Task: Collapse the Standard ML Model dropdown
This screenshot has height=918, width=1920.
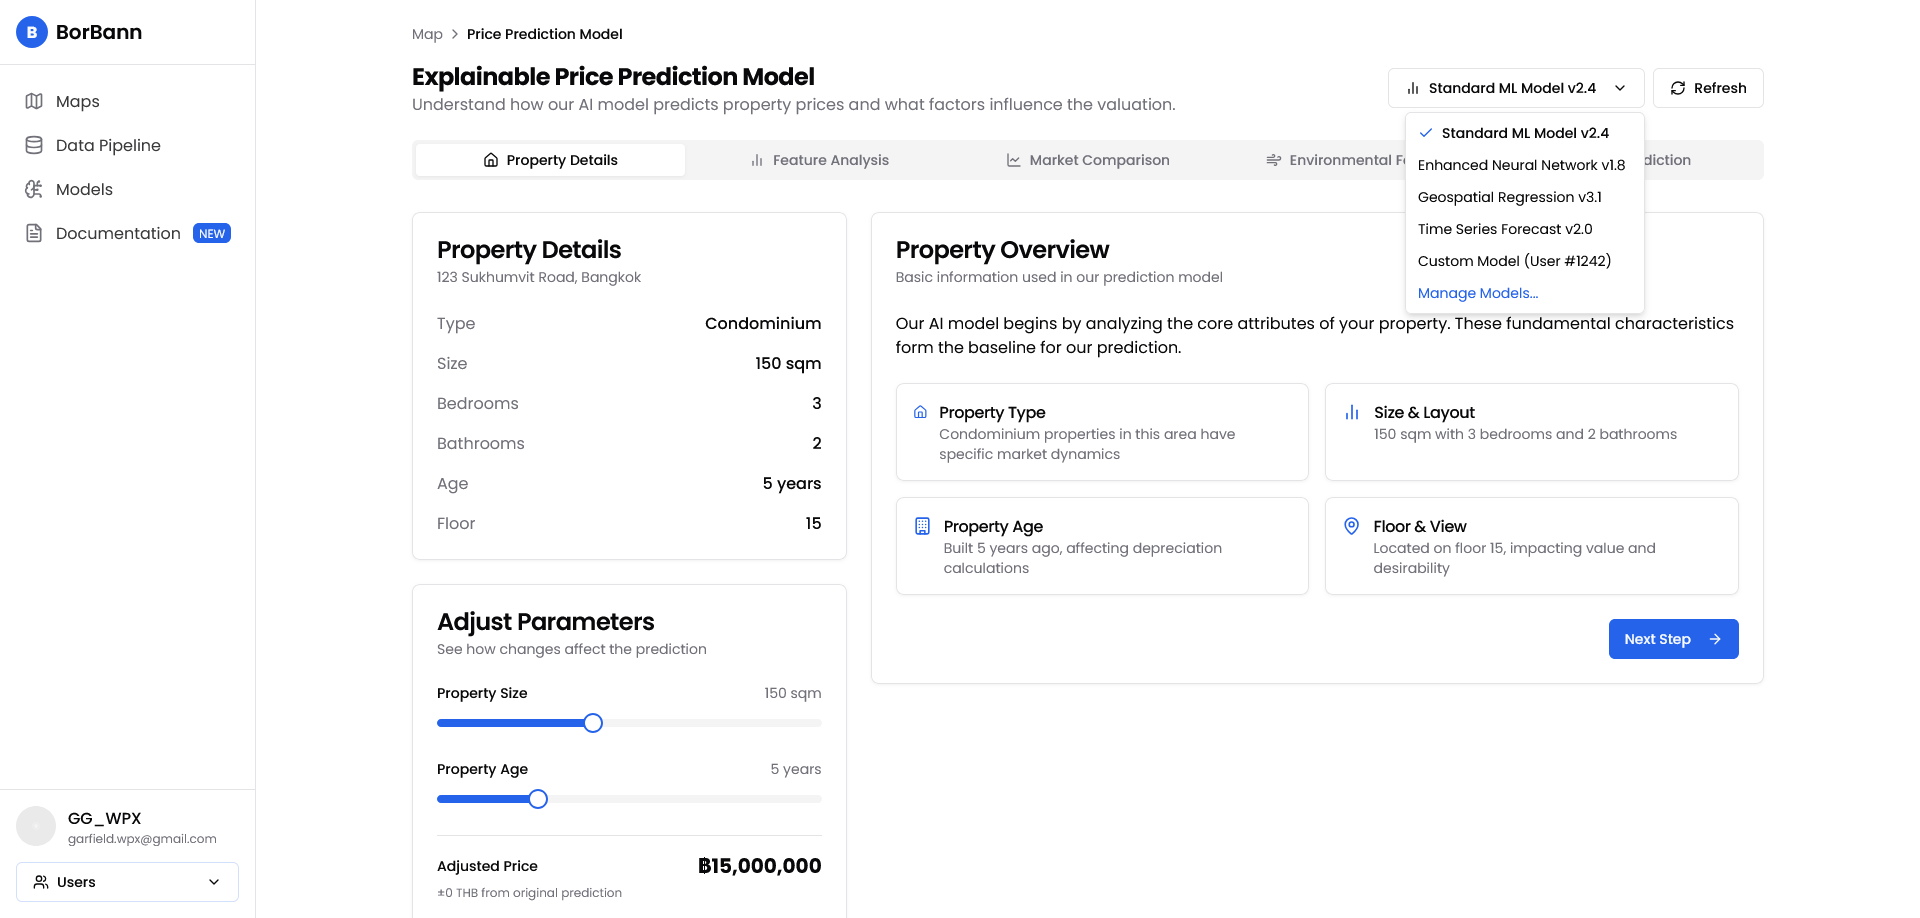Action: 1515,88
